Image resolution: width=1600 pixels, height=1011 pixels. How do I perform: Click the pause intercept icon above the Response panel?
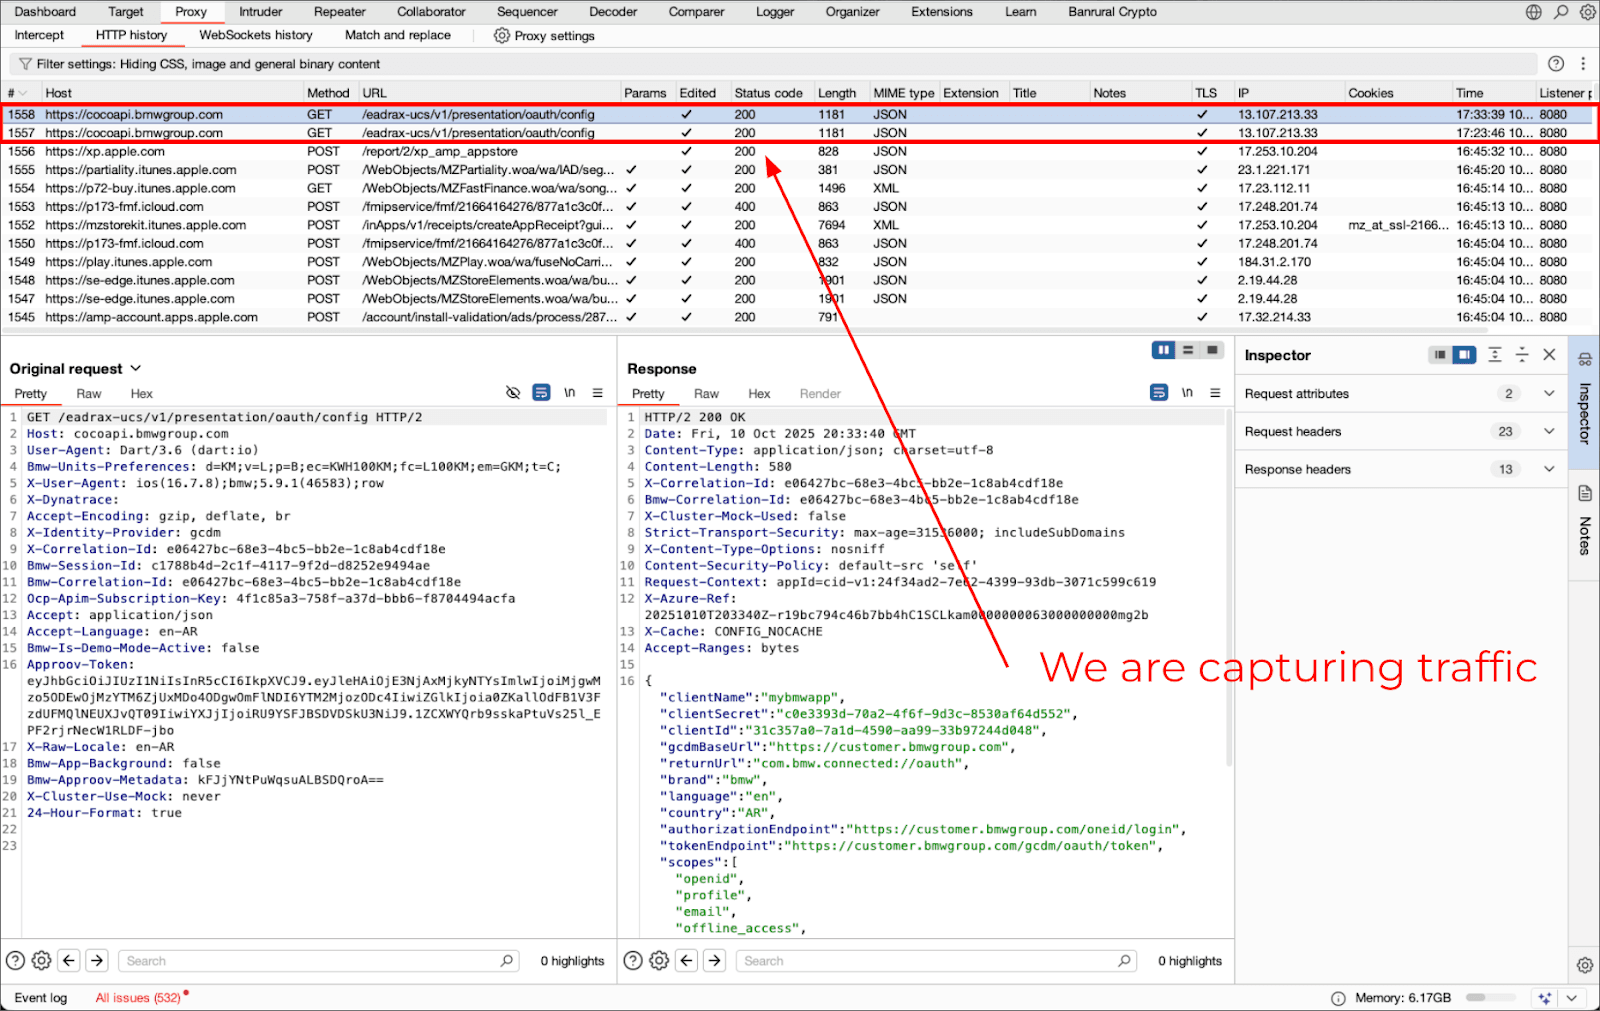[x=1163, y=350]
